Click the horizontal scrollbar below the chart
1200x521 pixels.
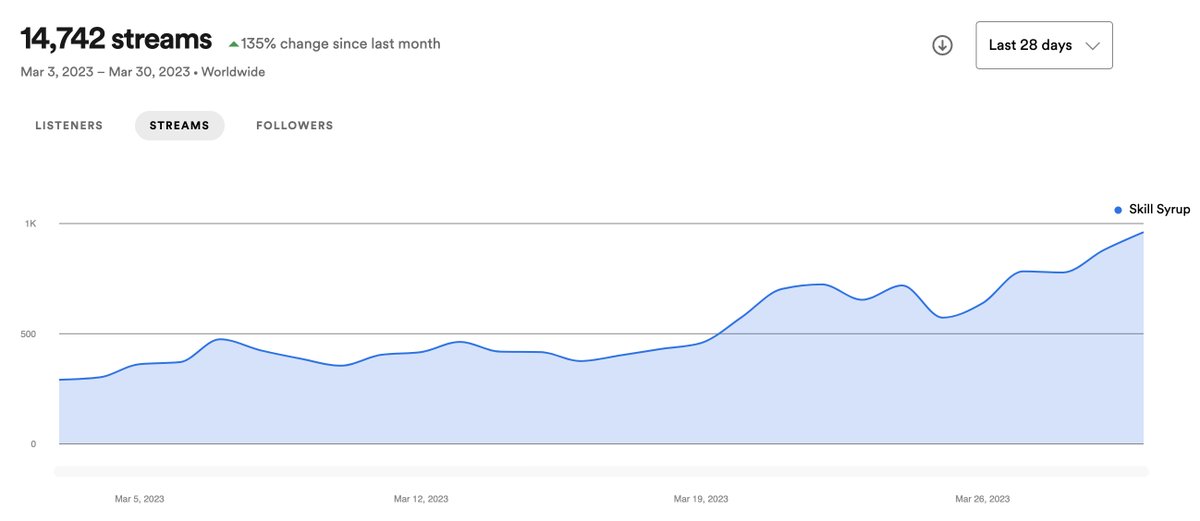click(601, 471)
